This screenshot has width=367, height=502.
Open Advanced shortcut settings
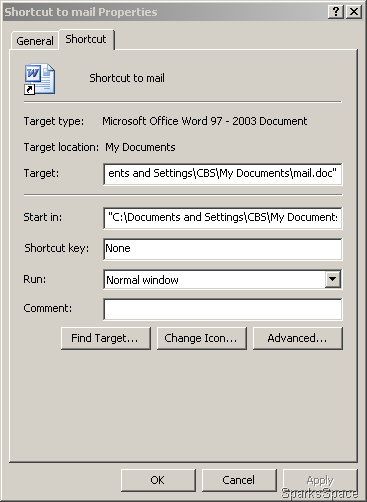(298, 338)
